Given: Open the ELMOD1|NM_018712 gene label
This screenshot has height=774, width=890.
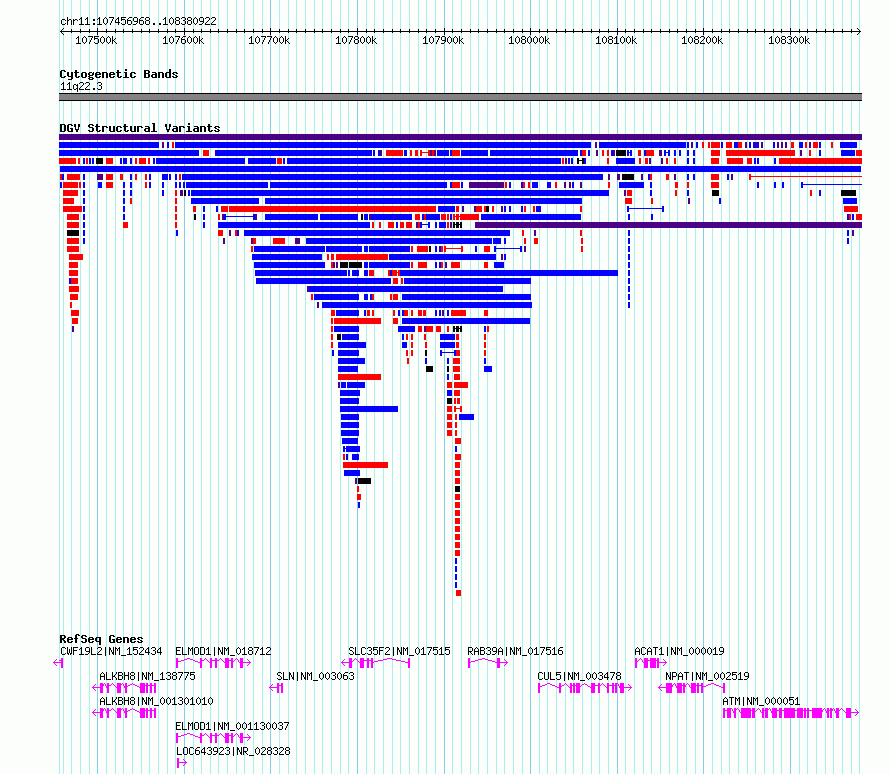Looking at the screenshot, I should [223, 651].
